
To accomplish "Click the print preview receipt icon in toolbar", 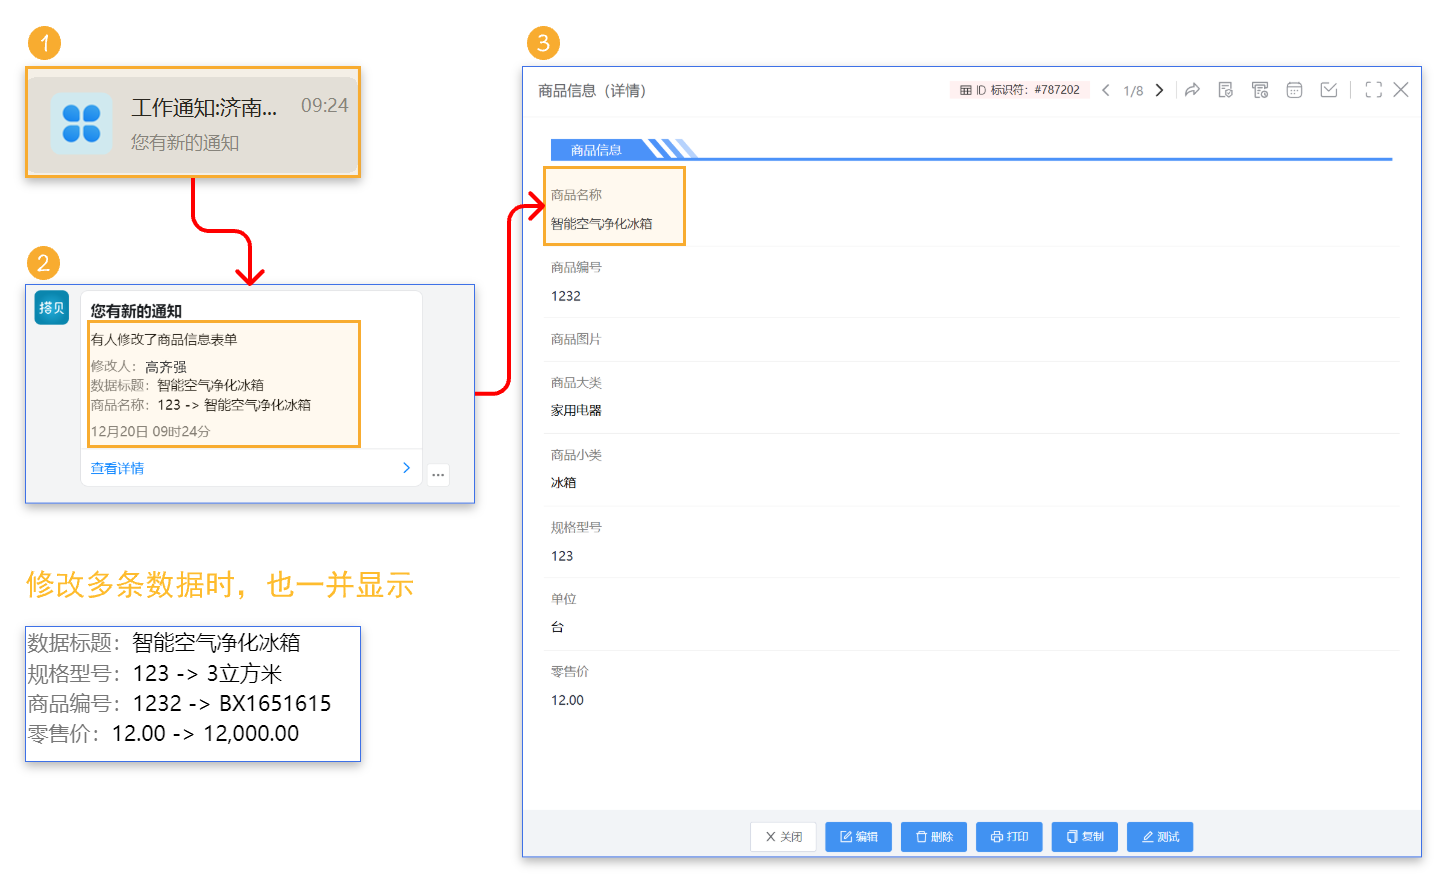I will 1259,89.
